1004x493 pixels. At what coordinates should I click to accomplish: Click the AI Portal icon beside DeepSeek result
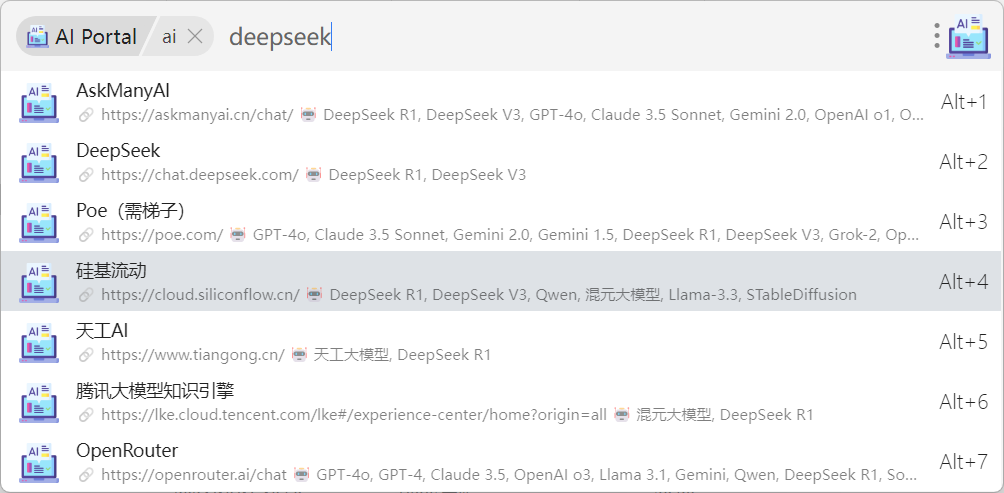coord(39,162)
